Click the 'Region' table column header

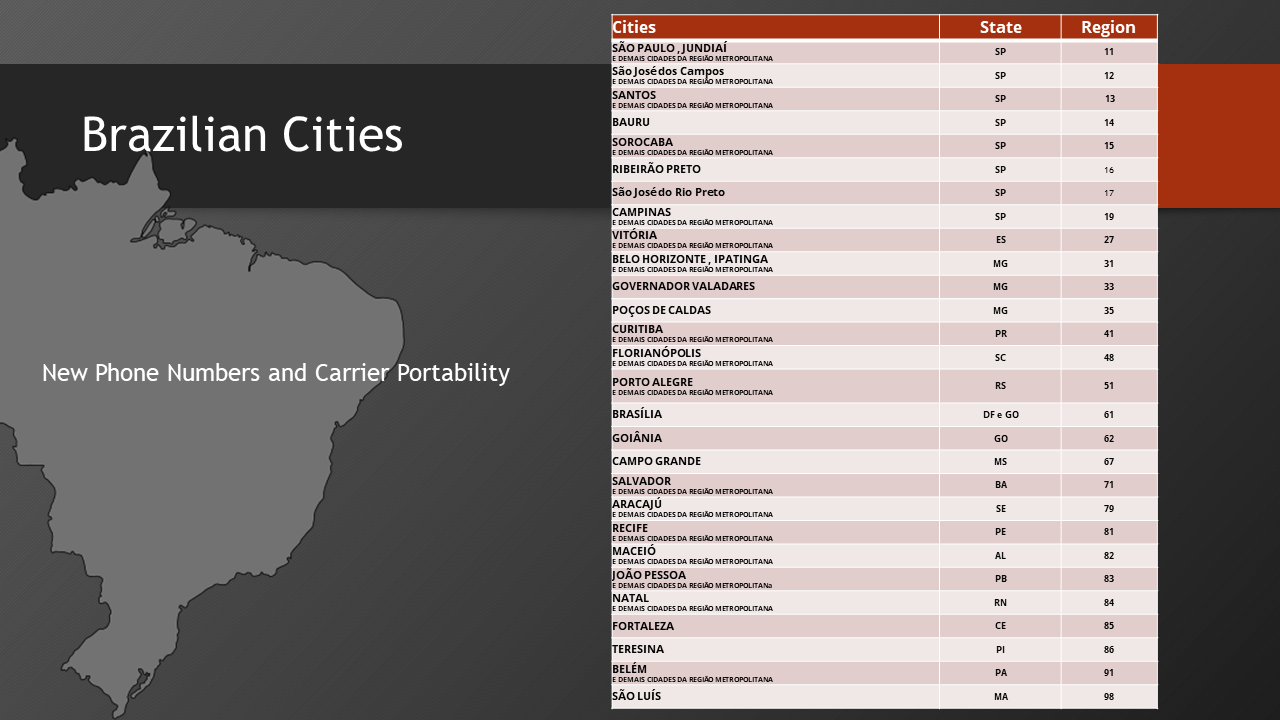tap(1108, 27)
